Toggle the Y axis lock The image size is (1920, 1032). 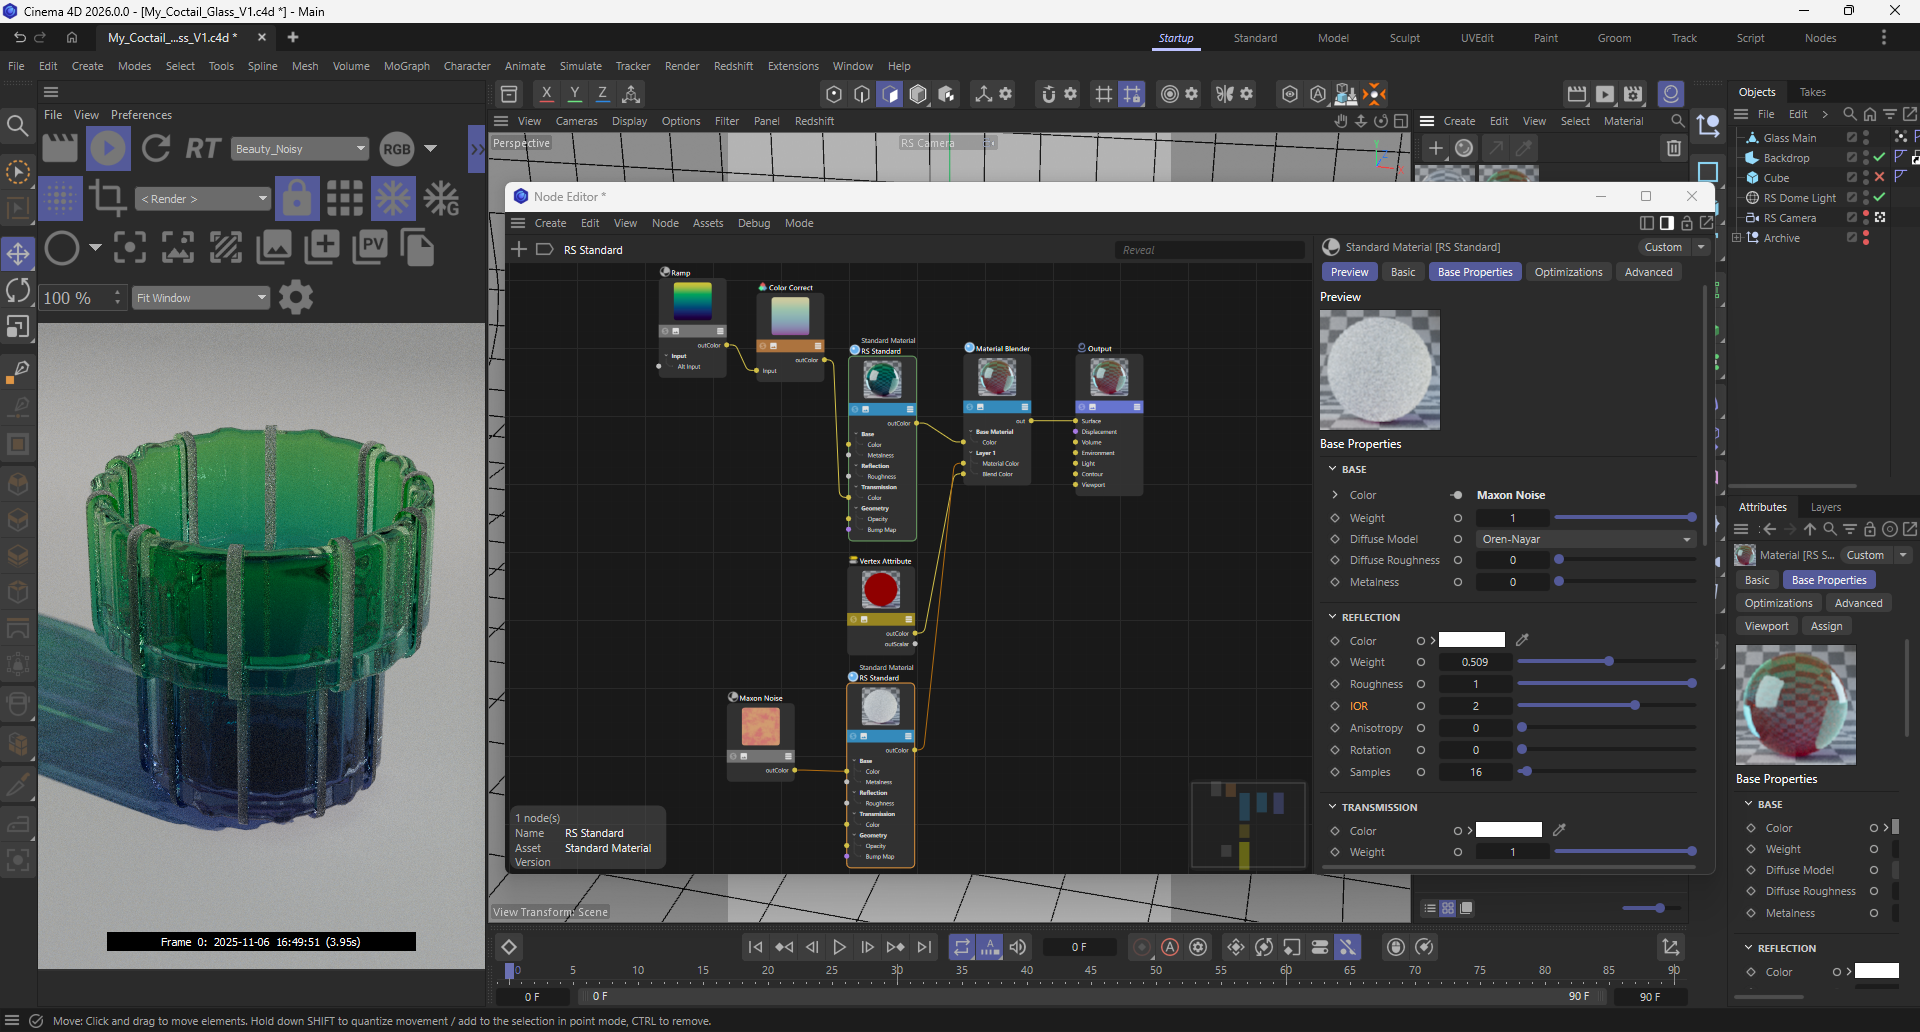click(x=575, y=94)
